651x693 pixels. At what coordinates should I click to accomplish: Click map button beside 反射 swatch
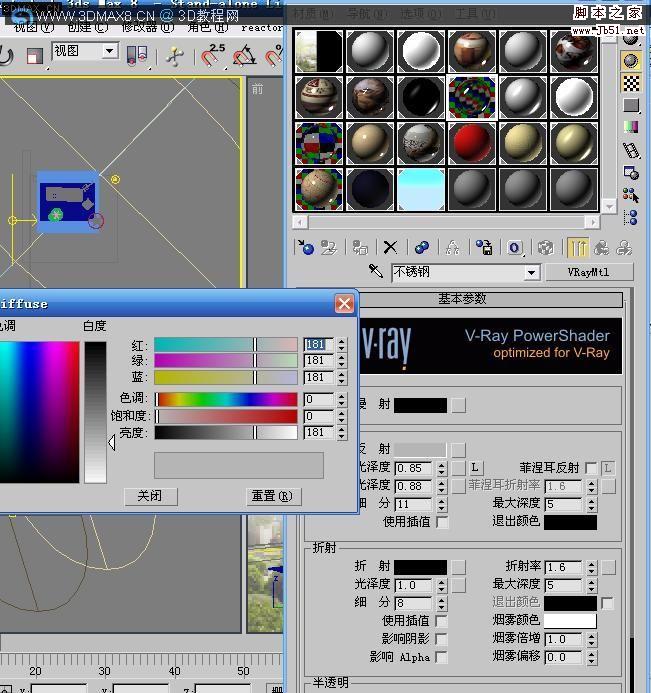tap(458, 450)
